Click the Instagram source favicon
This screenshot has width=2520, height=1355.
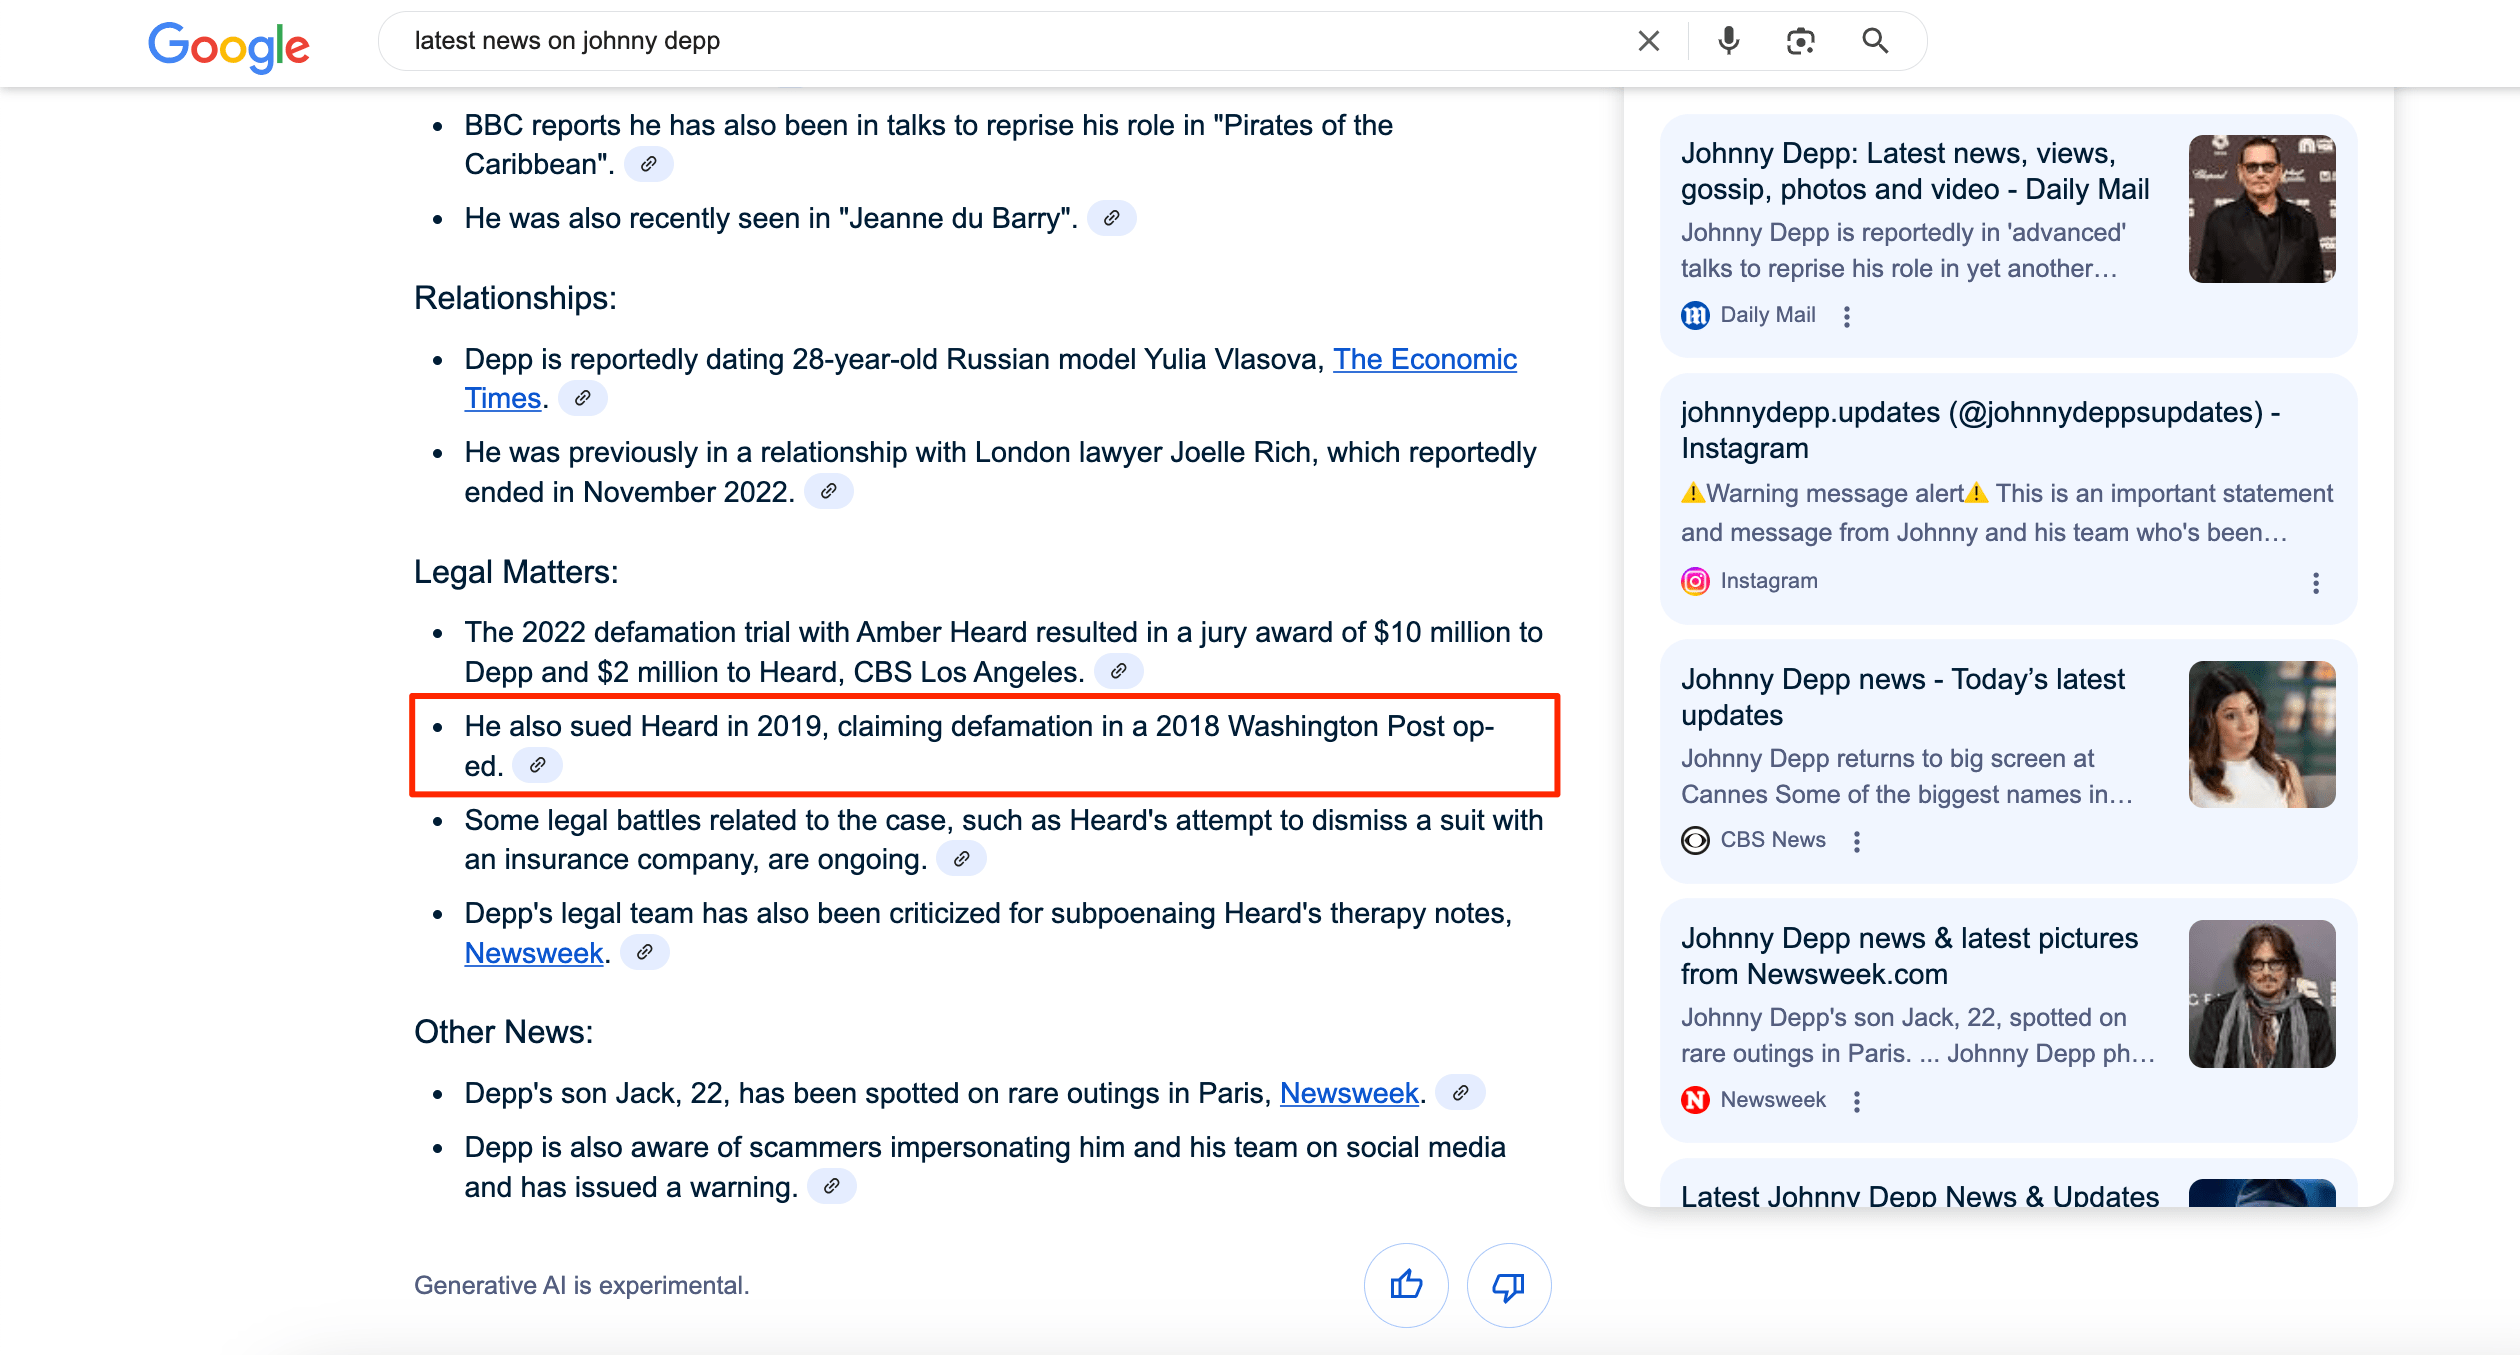[x=1695, y=581]
